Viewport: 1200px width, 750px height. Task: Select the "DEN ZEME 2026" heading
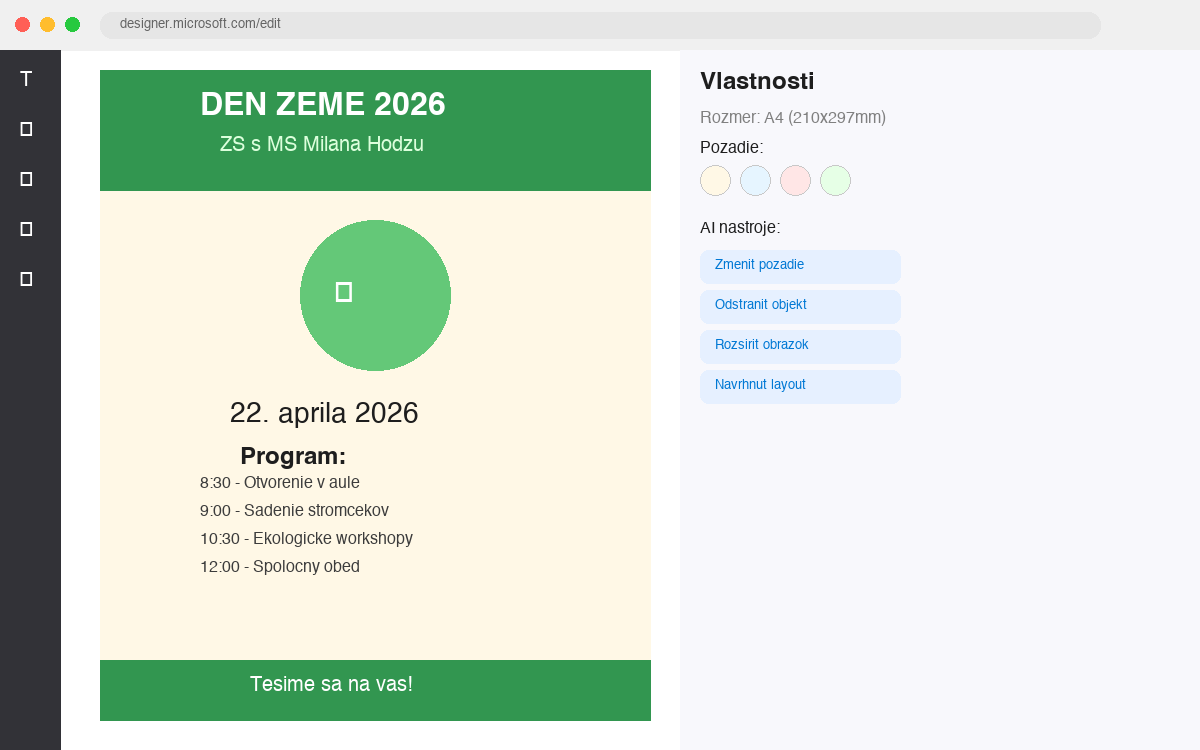point(322,104)
